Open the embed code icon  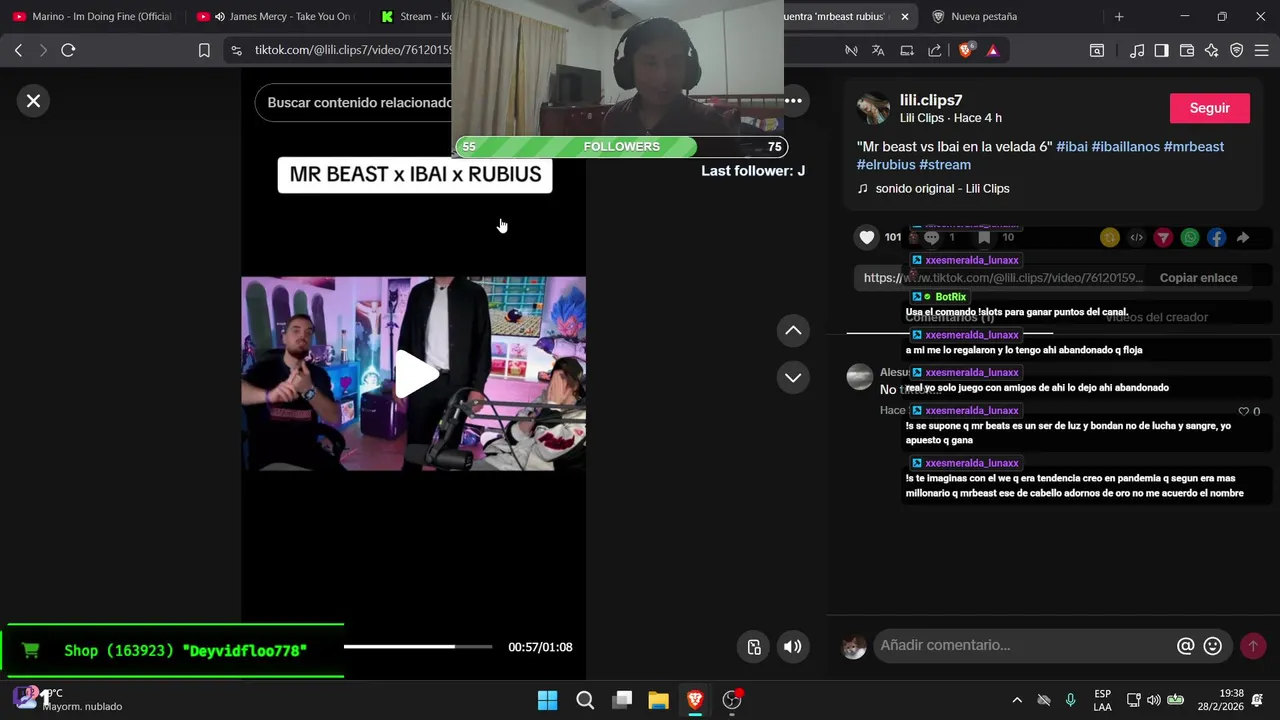1137,237
